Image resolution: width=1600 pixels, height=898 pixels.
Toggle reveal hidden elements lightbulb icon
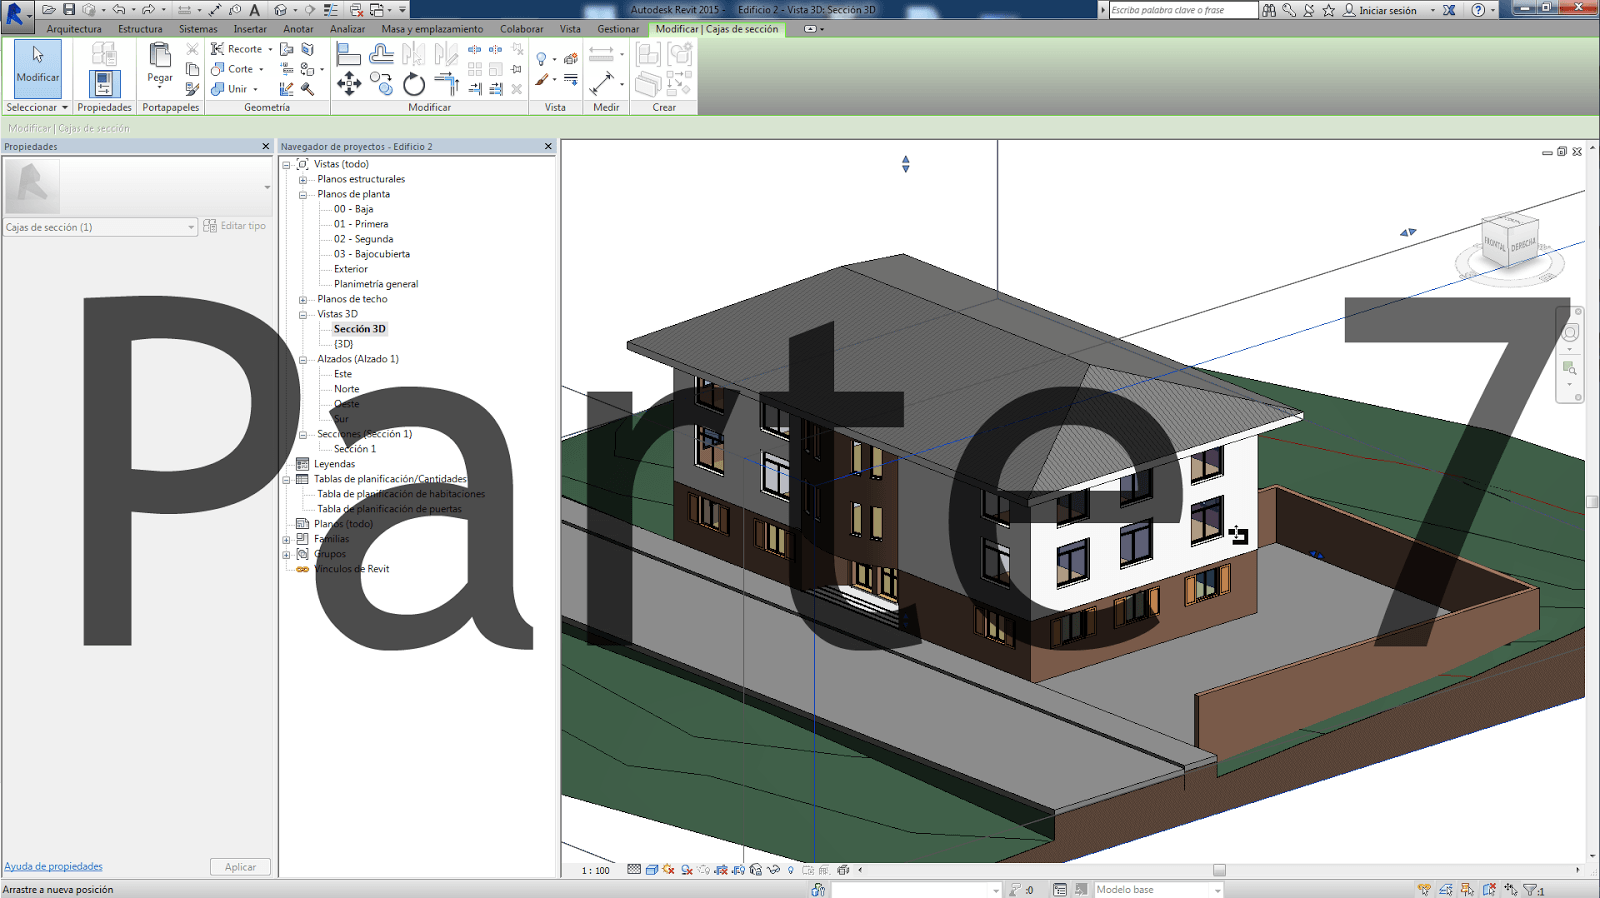[x=790, y=870]
